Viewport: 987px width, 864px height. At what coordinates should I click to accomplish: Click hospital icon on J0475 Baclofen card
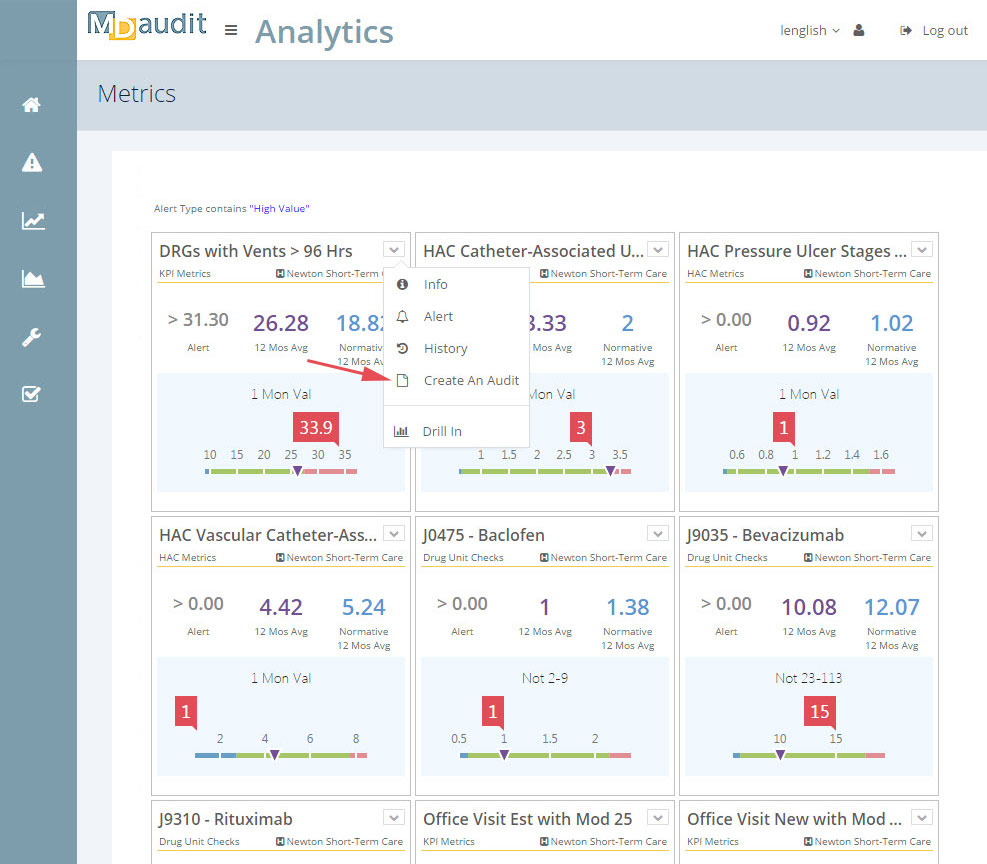(x=544, y=558)
